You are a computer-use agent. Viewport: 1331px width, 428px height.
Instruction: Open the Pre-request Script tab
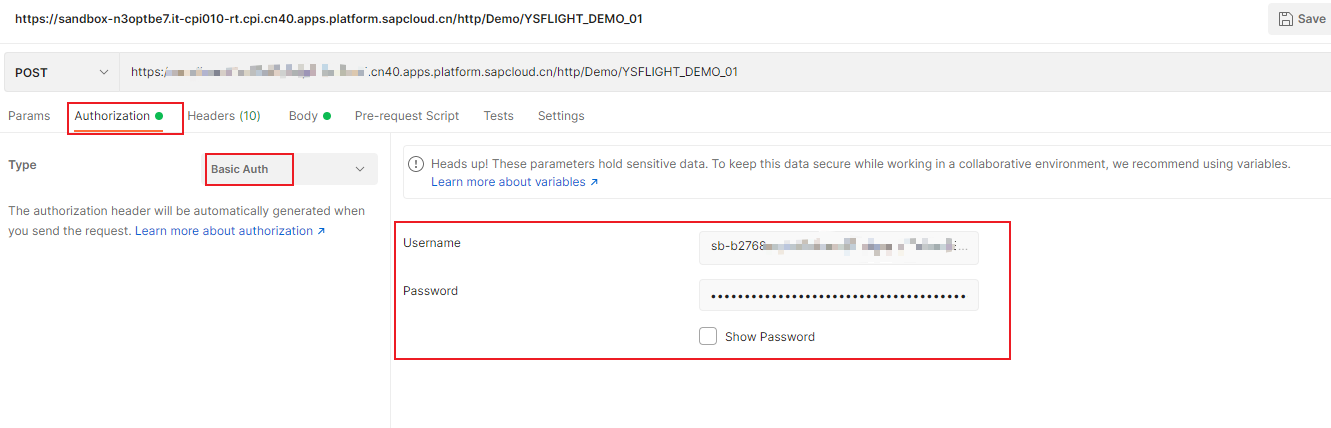[x=407, y=116]
